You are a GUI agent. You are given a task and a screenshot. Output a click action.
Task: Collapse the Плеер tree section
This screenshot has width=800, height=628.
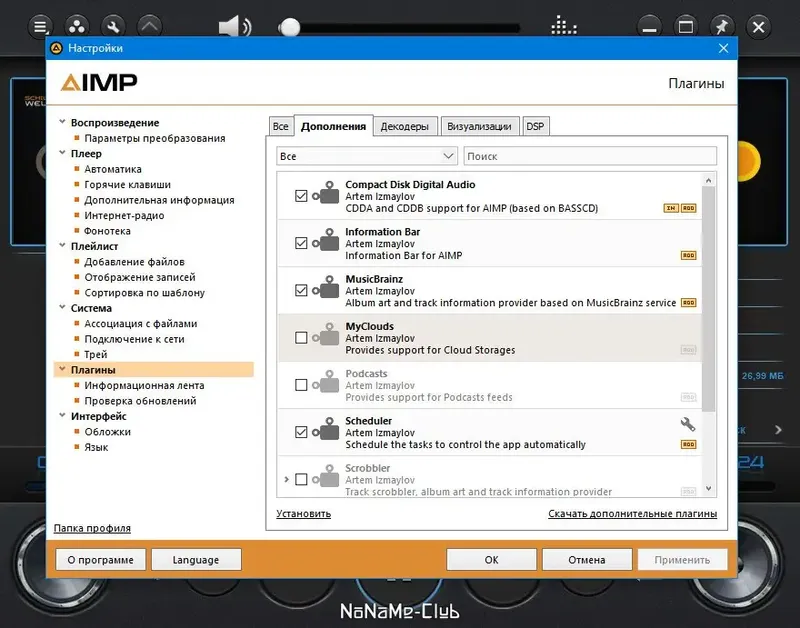point(62,153)
